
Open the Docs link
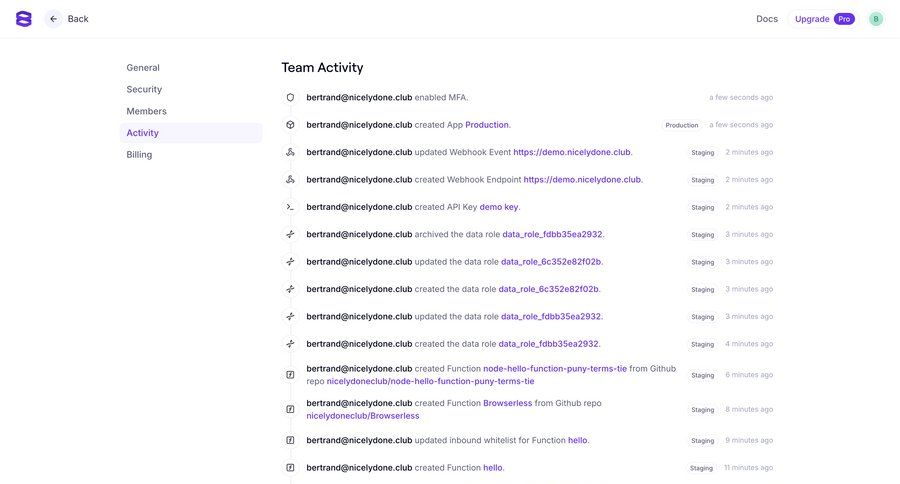(766, 19)
